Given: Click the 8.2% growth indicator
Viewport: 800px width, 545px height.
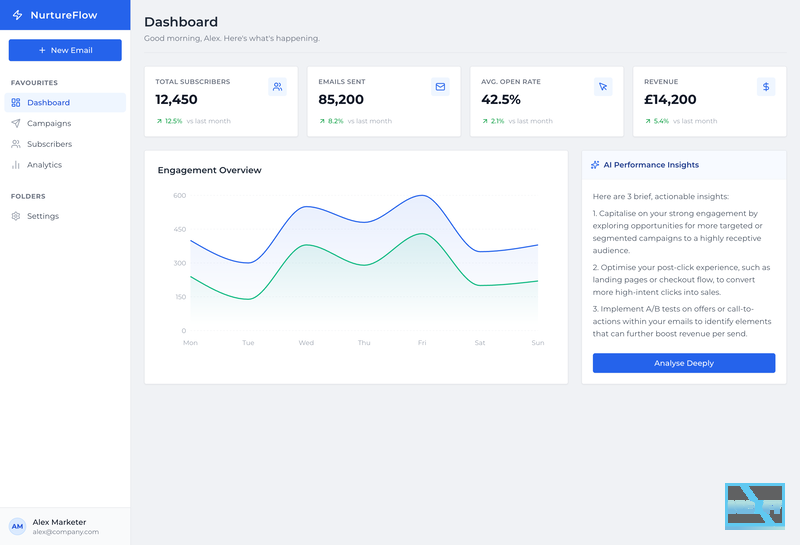Looking at the screenshot, I should [x=331, y=121].
